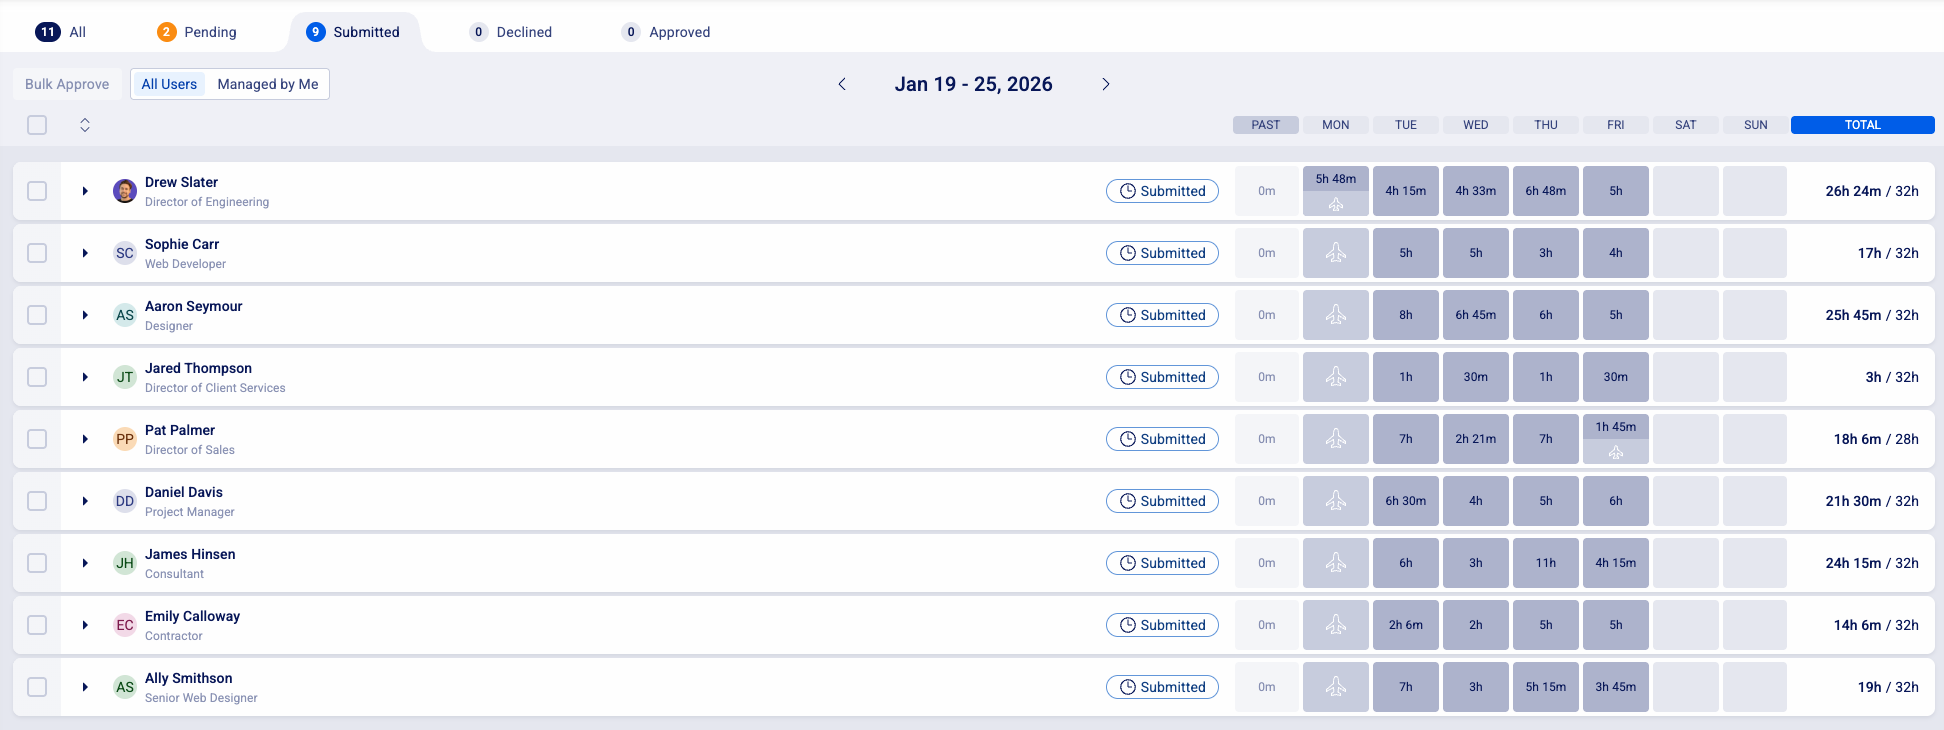Viewport: 1944px width, 730px height.
Task: Click next week arrow icon
Action: [x=1105, y=84]
